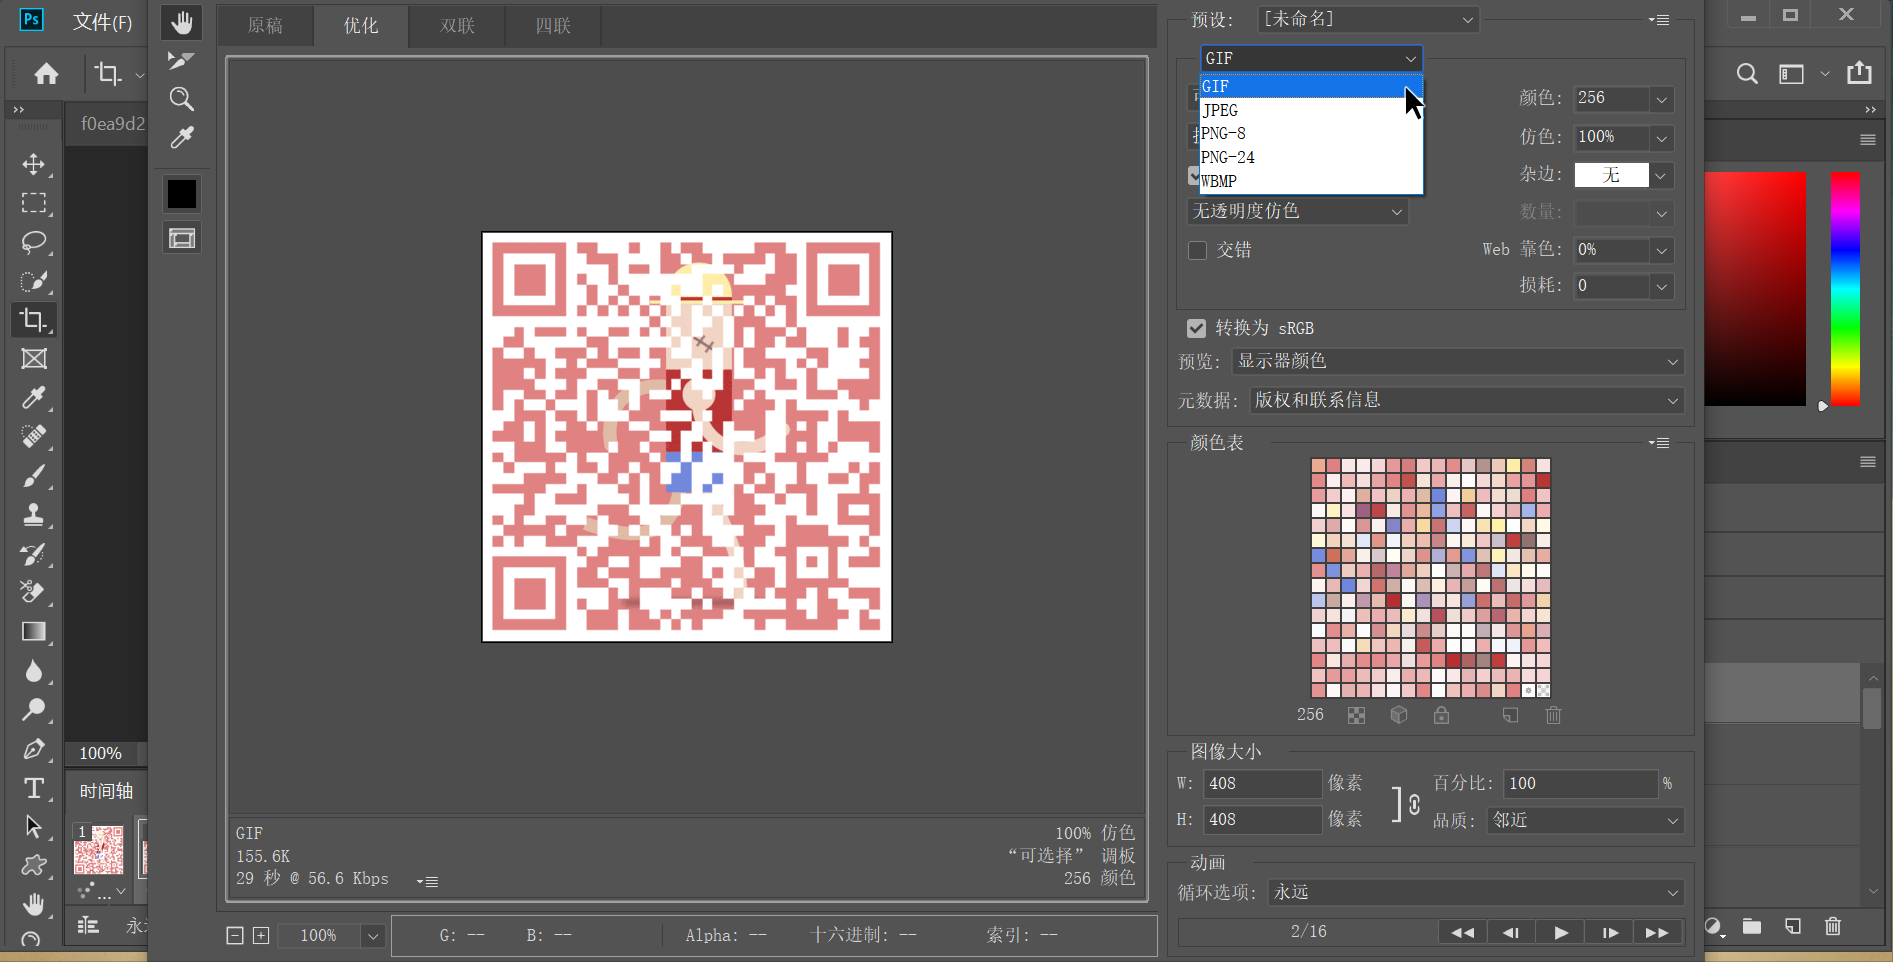Zoom out with the minus button
This screenshot has width=1893, height=962.
point(235,936)
